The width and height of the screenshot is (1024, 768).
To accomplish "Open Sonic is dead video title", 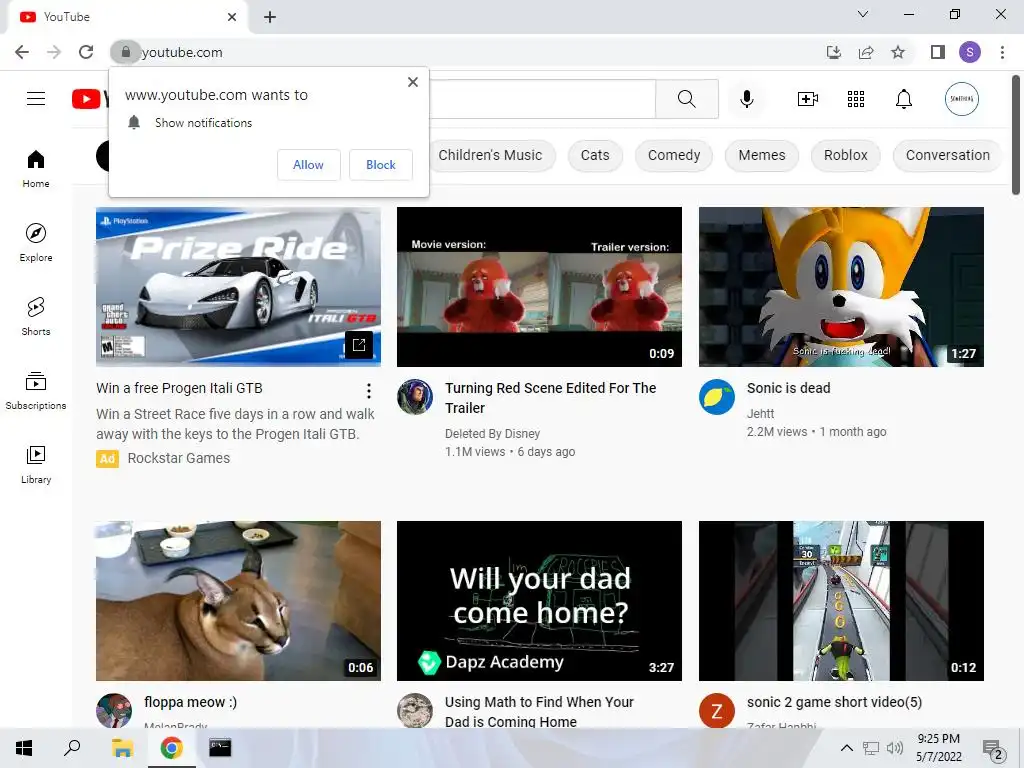I will [x=788, y=388].
